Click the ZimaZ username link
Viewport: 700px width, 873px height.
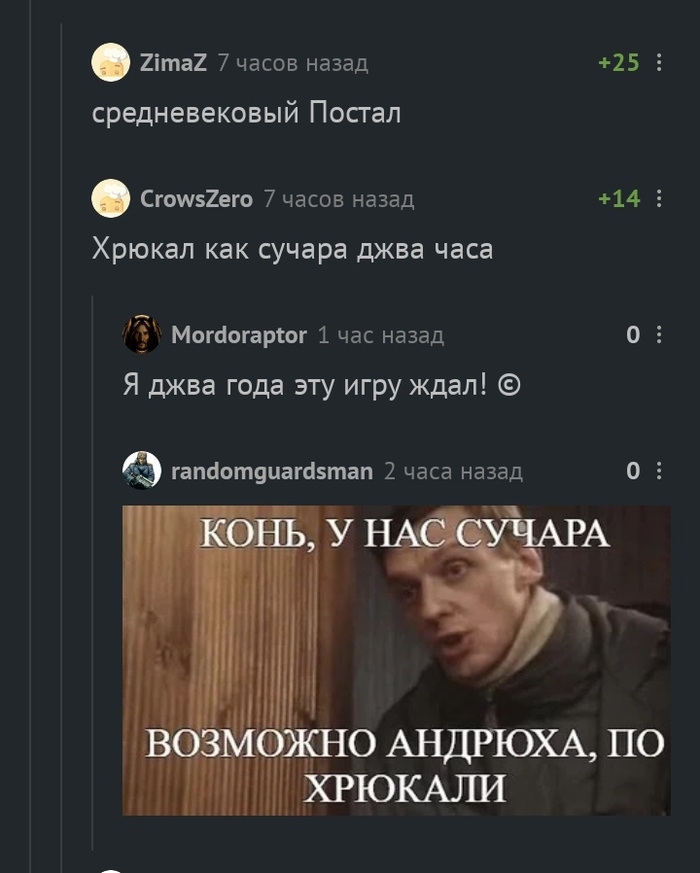tap(173, 62)
